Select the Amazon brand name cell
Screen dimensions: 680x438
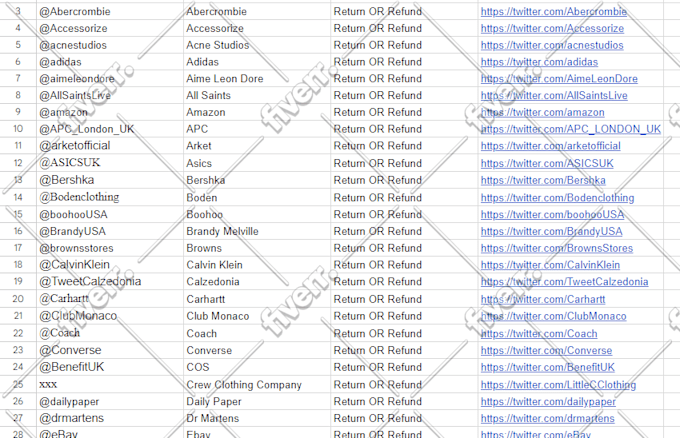tap(257, 112)
